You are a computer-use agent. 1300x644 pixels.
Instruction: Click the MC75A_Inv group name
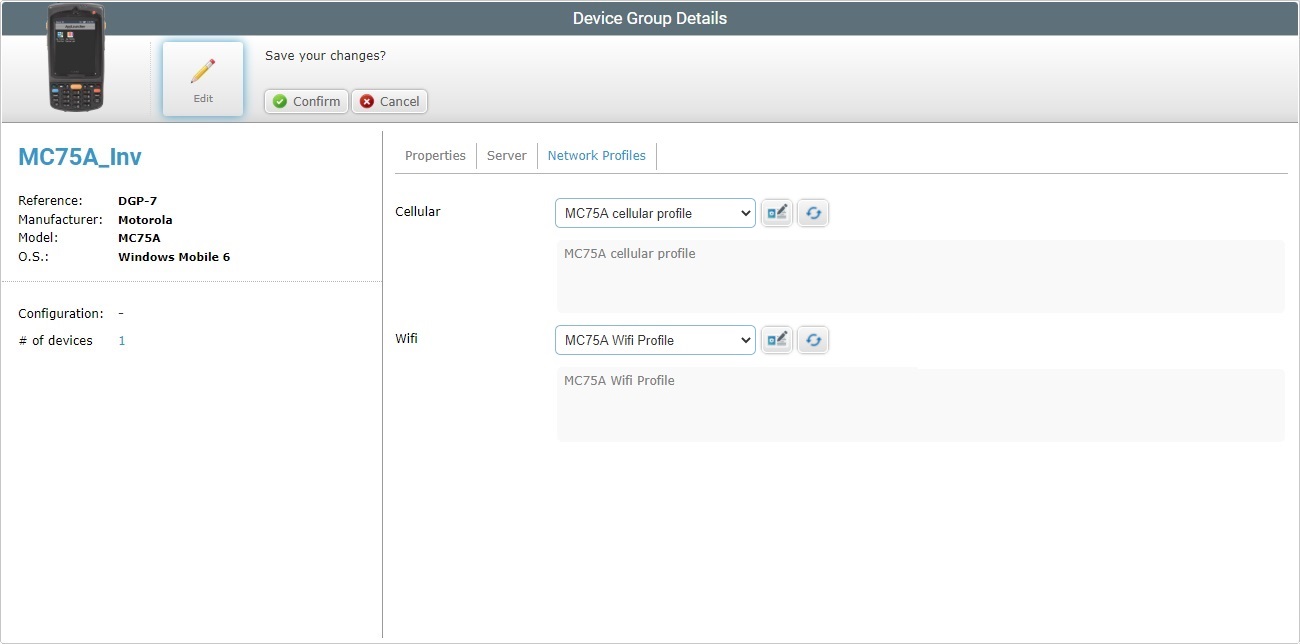[80, 156]
